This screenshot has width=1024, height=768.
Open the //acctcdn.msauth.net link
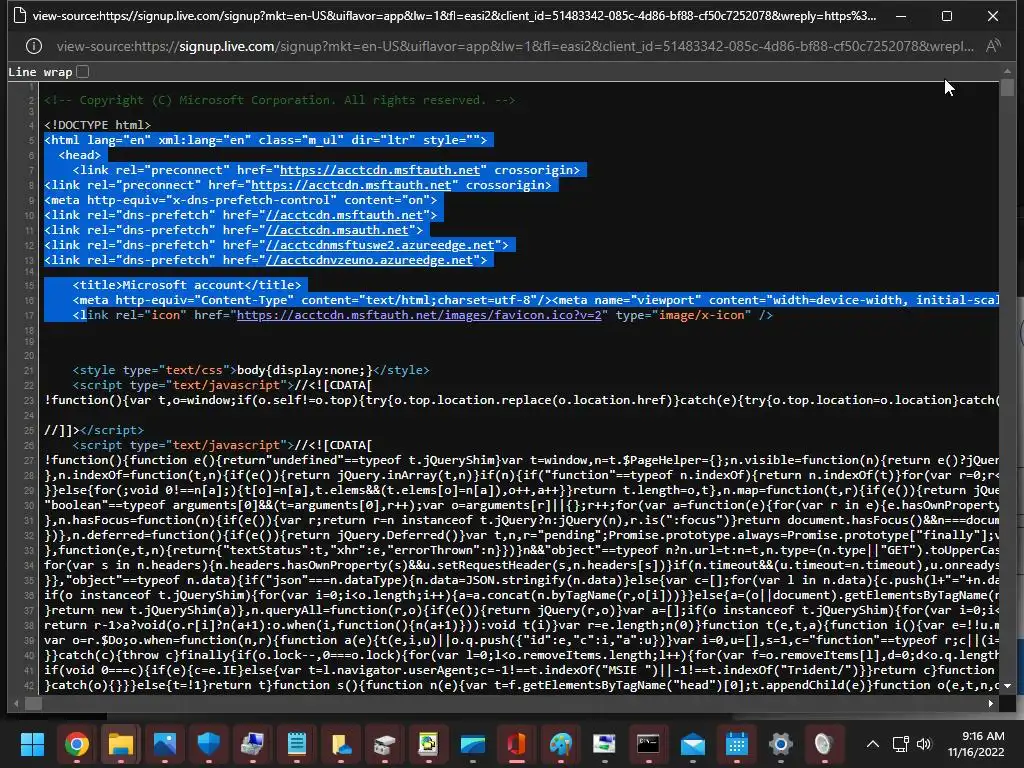[x=337, y=230]
